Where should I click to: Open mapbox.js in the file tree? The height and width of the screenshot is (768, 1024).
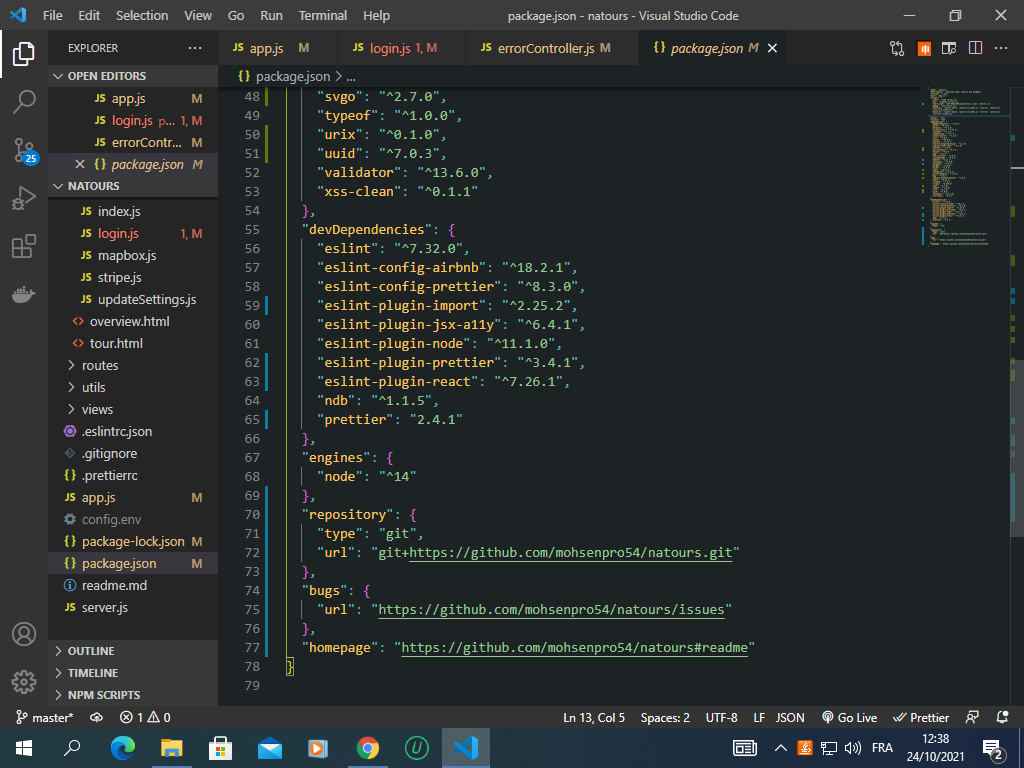133,255
